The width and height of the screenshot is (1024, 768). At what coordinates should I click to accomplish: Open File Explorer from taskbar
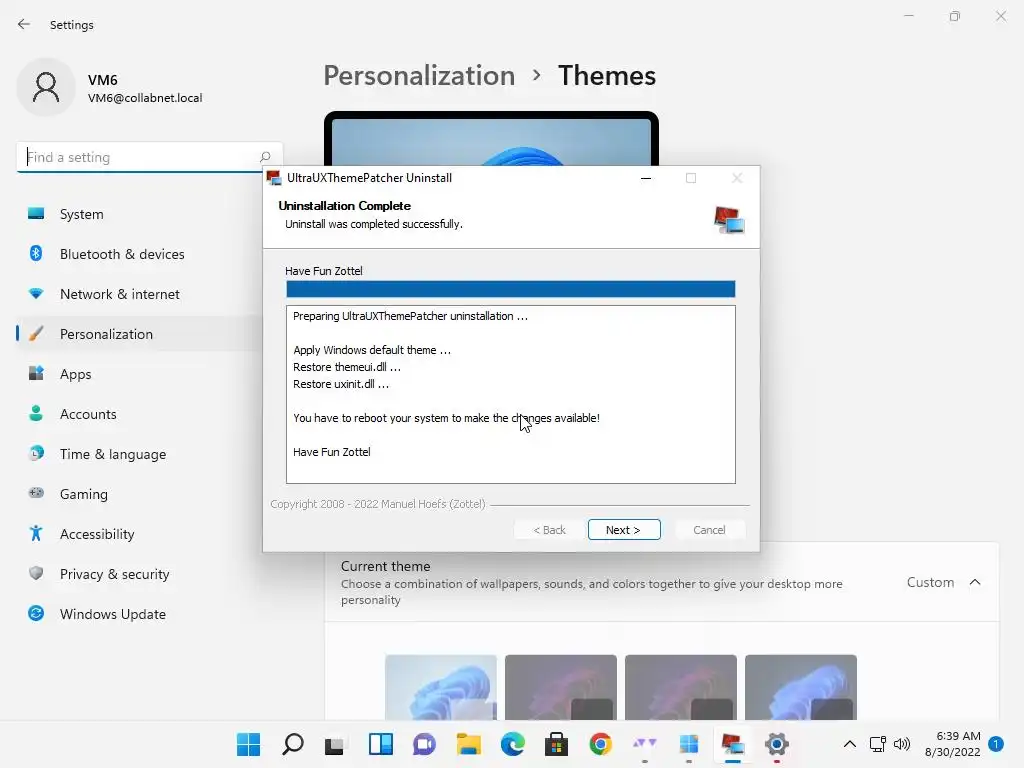(469, 744)
